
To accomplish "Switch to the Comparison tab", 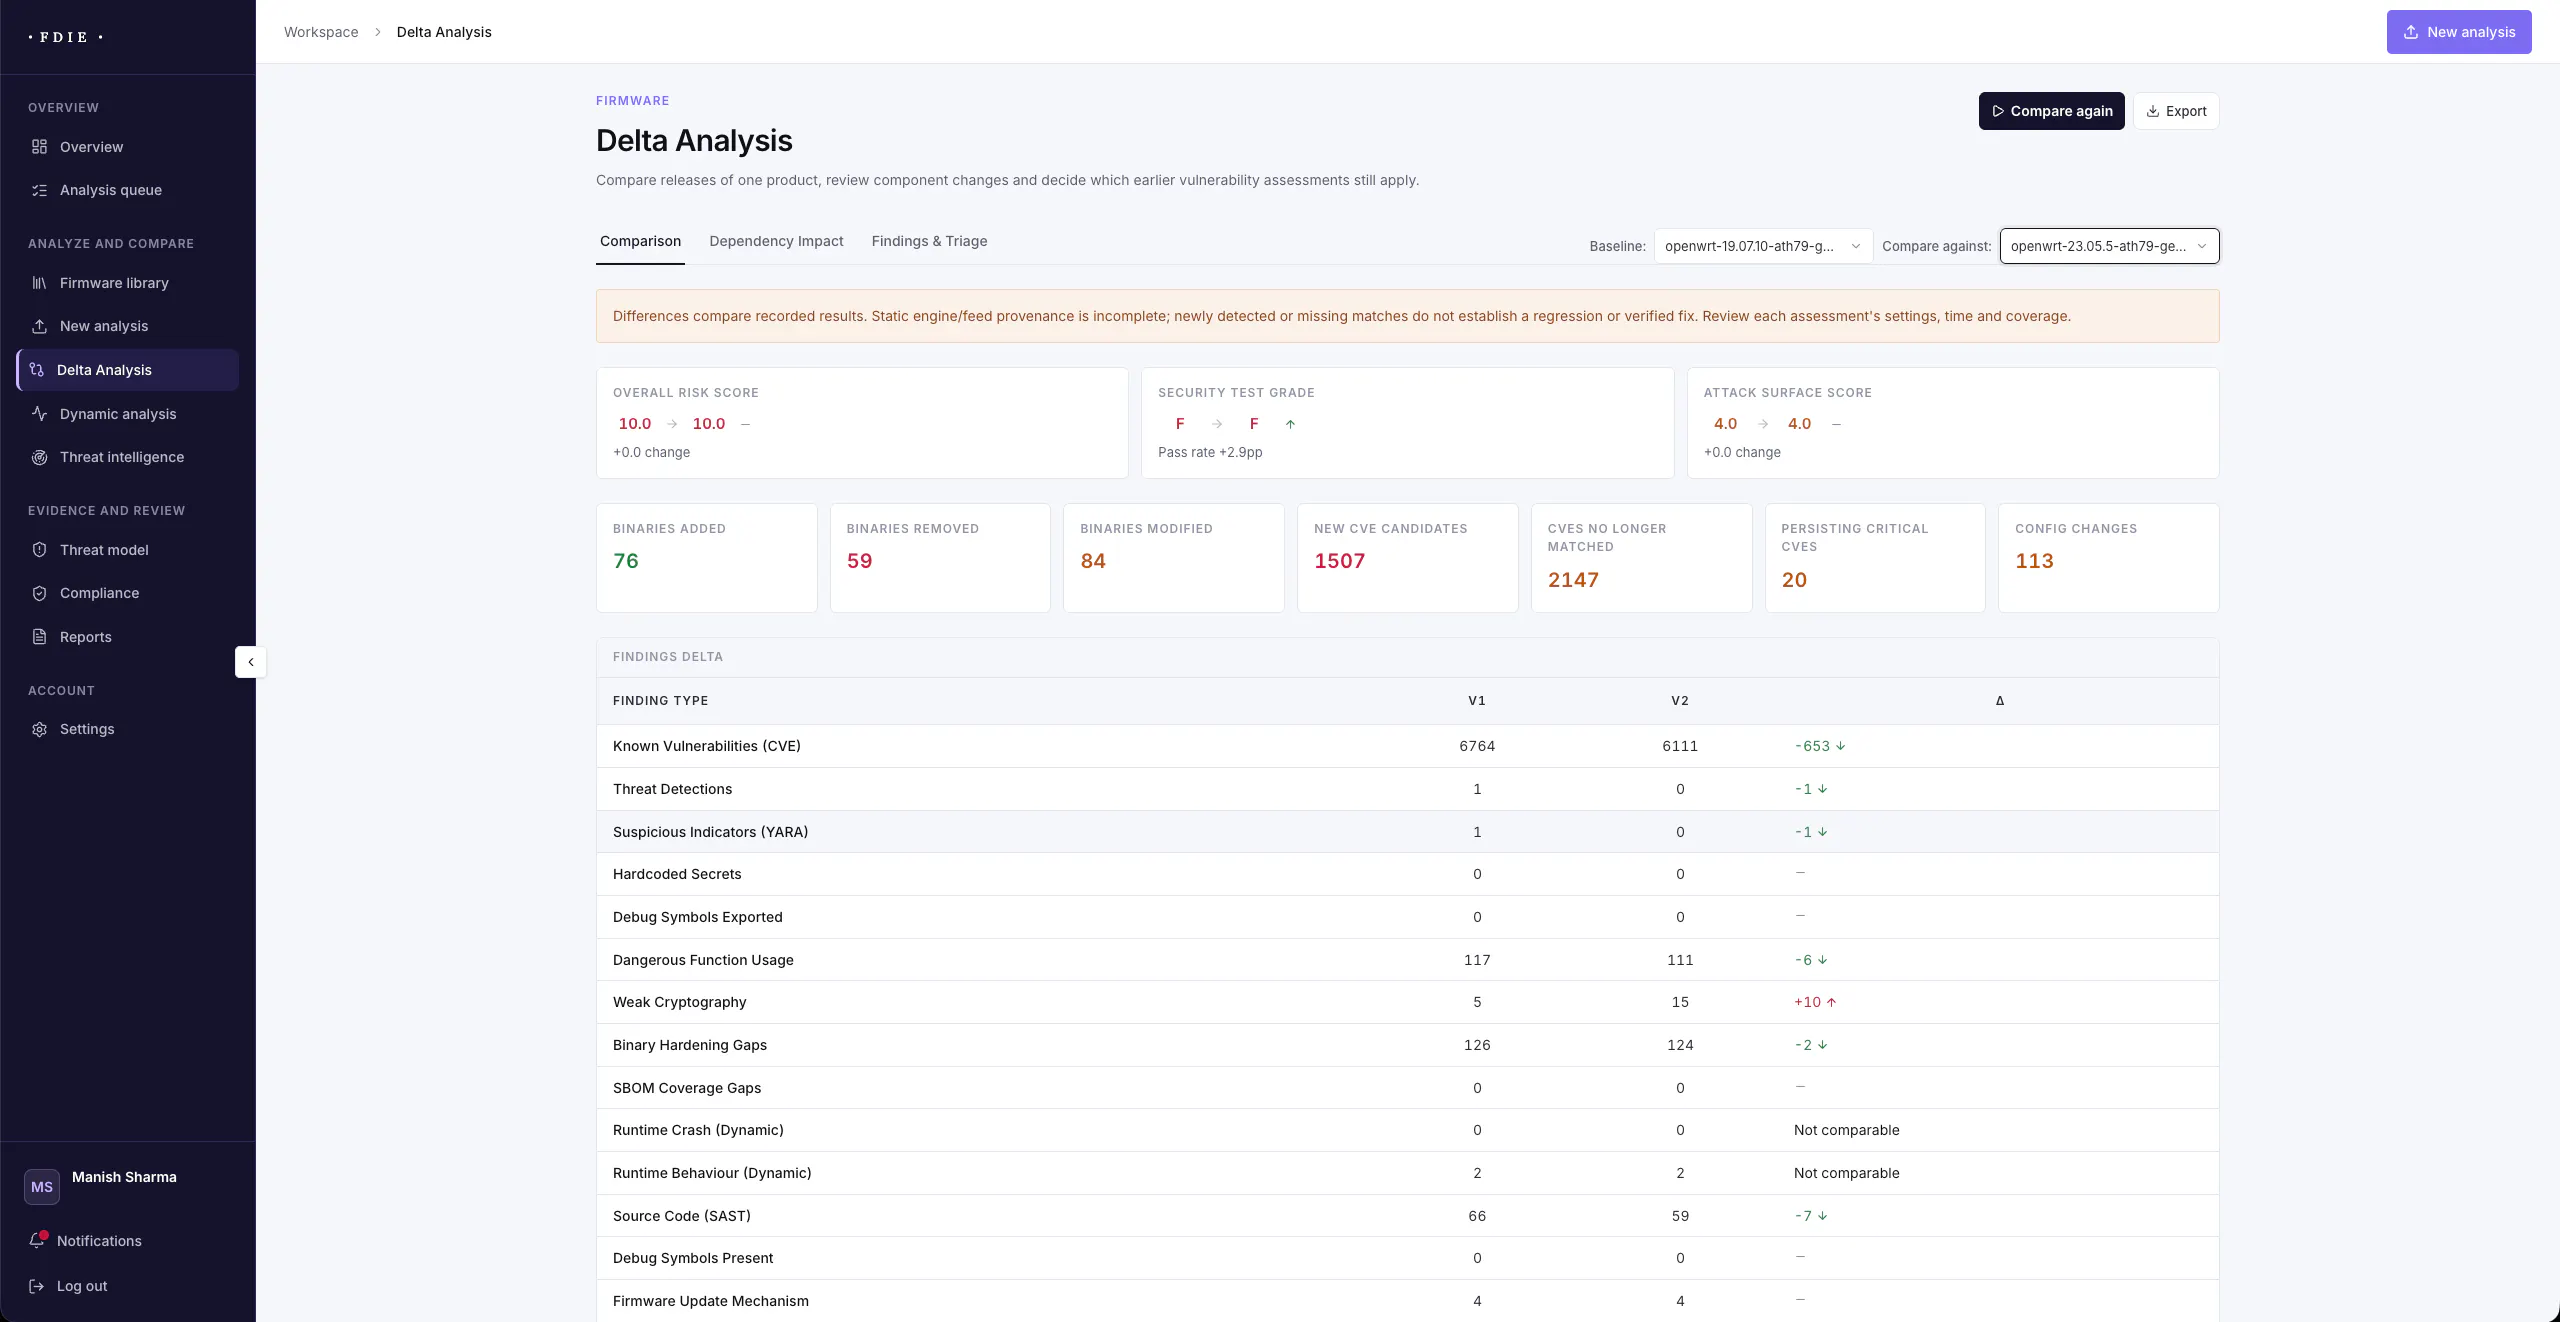I will pyautogui.click(x=640, y=241).
